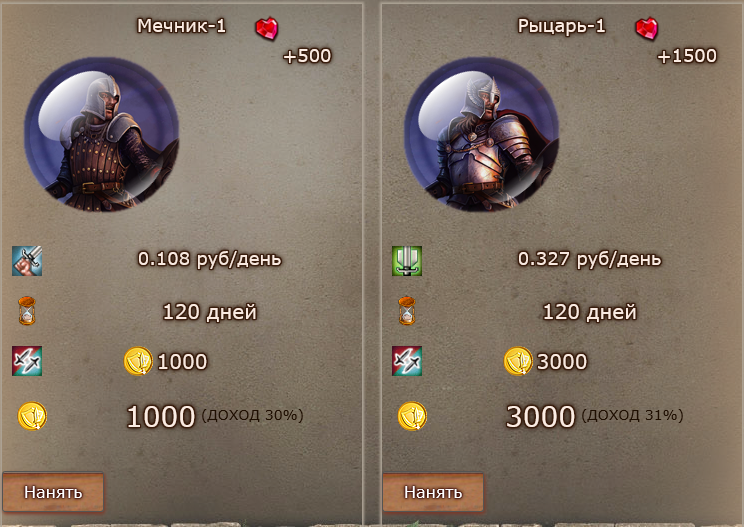This screenshot has height=527, width=744.
Task: Hire the Рыцарь-1 with Нанять button
Action: (x=433, y=492)
